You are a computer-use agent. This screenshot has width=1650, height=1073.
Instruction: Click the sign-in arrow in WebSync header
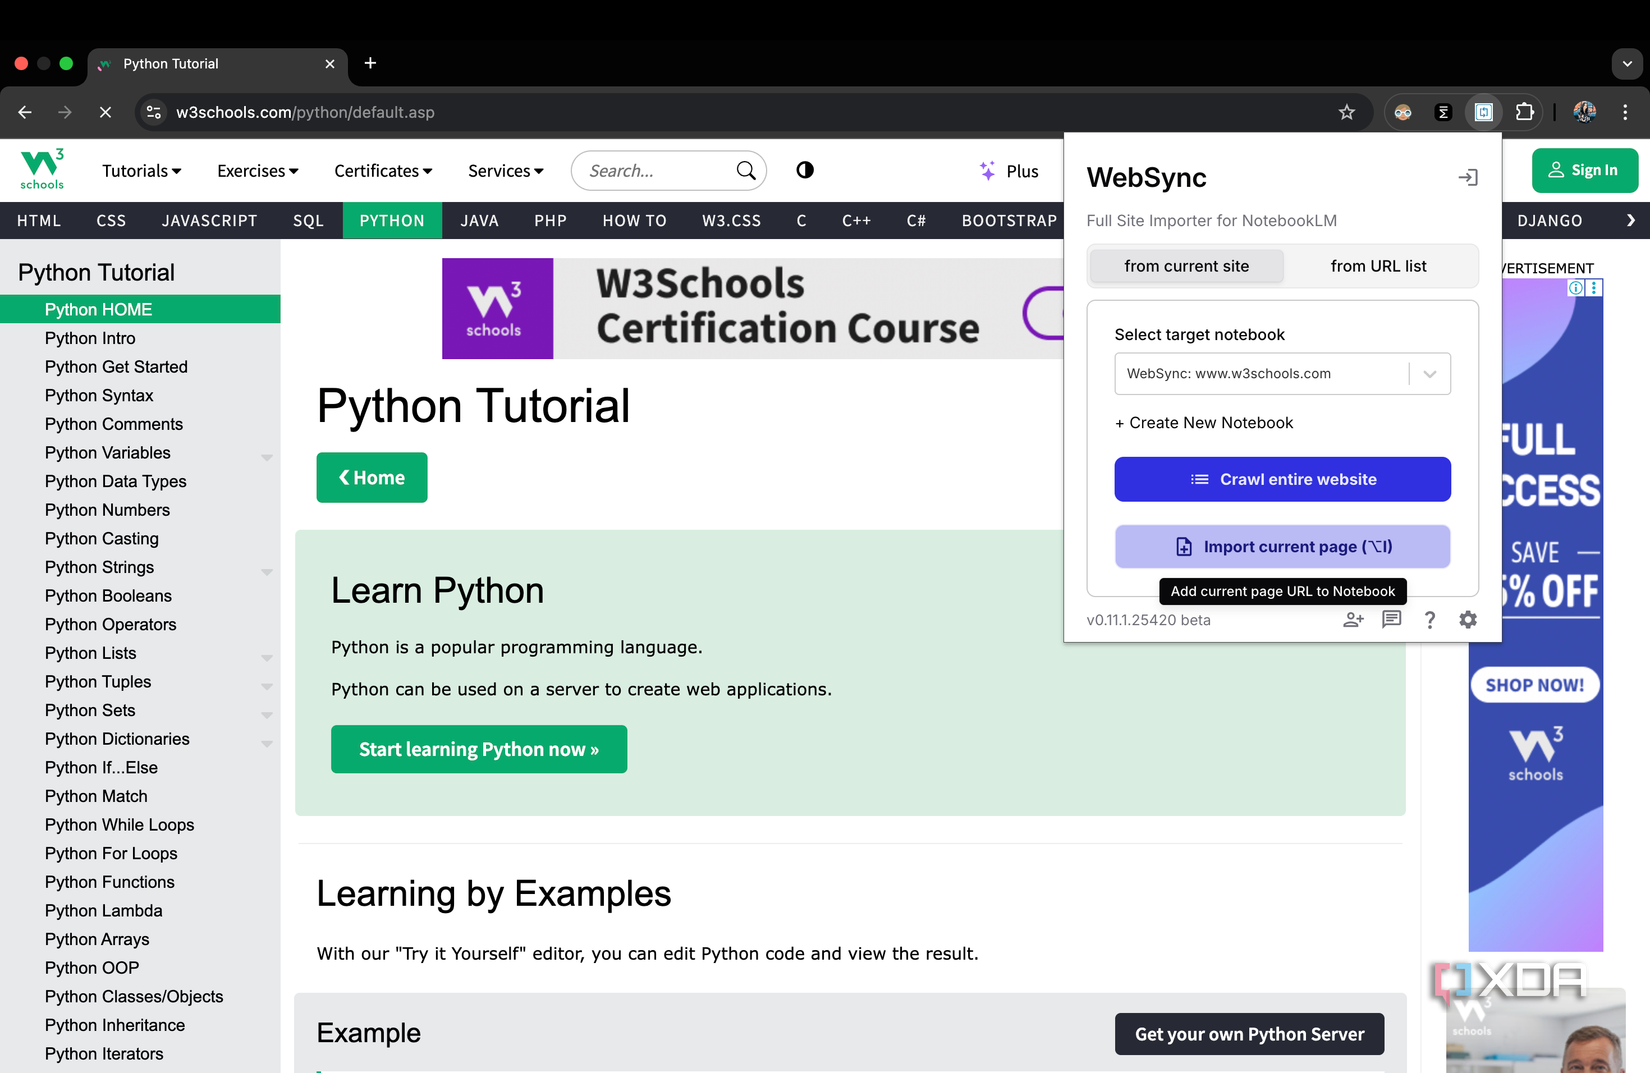point(1468,177)
